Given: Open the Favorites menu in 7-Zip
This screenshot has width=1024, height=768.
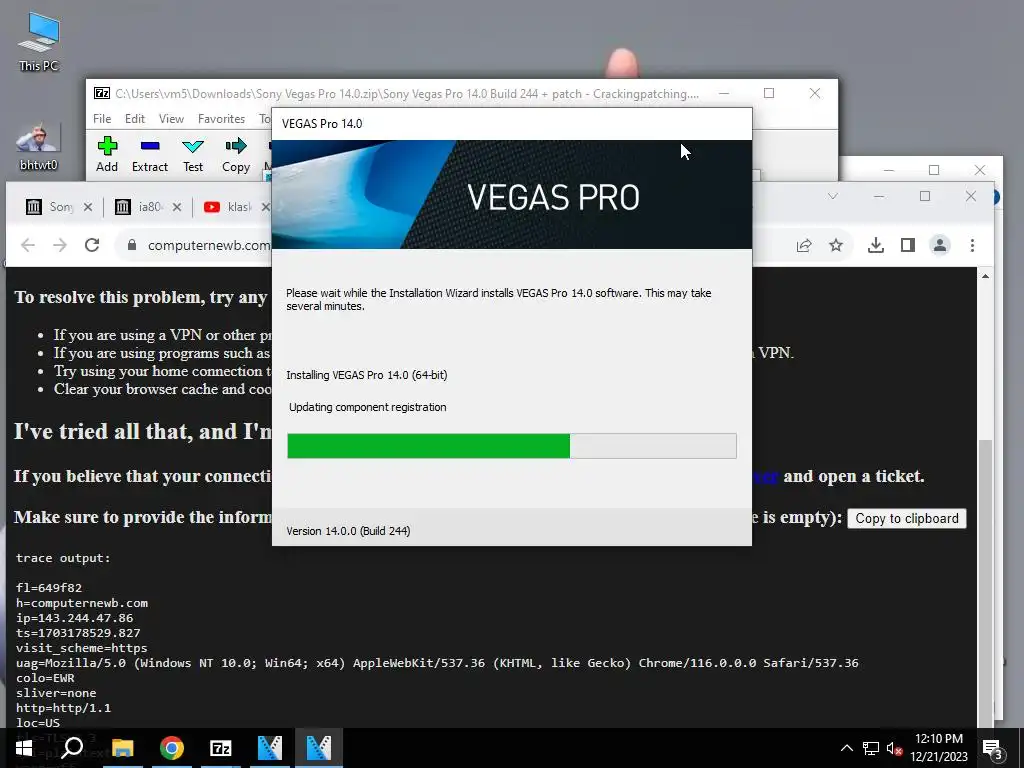Looking at the screenshot, I should coord(221,119).
